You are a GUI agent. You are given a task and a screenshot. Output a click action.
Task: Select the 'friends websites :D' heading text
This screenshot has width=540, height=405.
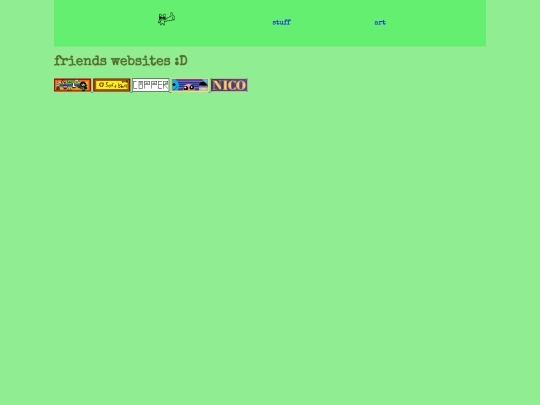121,61
